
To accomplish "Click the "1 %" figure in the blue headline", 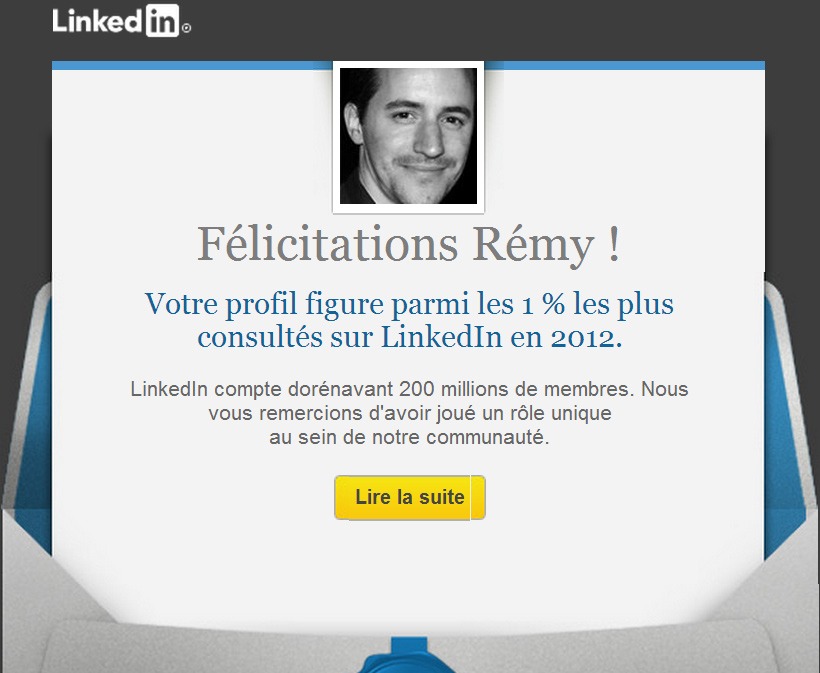I will click(x=543, y=304).
